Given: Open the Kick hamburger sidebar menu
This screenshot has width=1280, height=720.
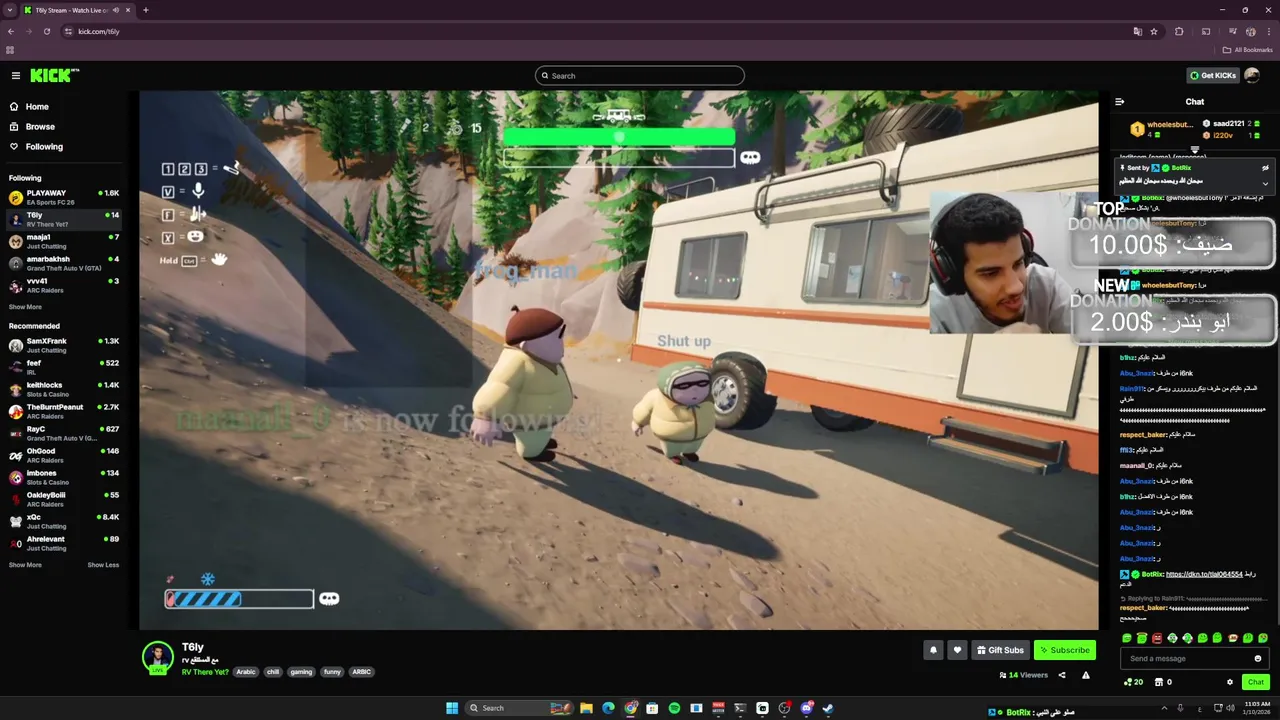Looking at the screenshot, I should [16, 76].
